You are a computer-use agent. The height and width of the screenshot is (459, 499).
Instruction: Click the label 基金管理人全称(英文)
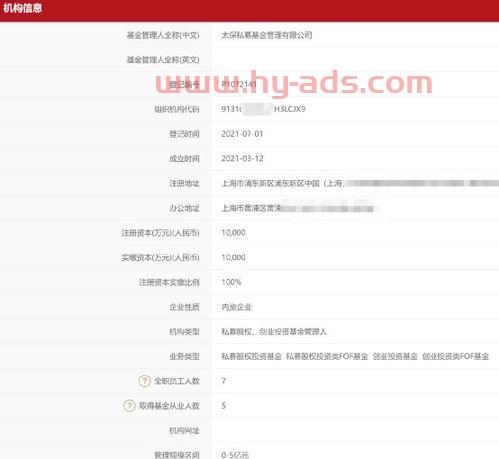tap(163, 60)
